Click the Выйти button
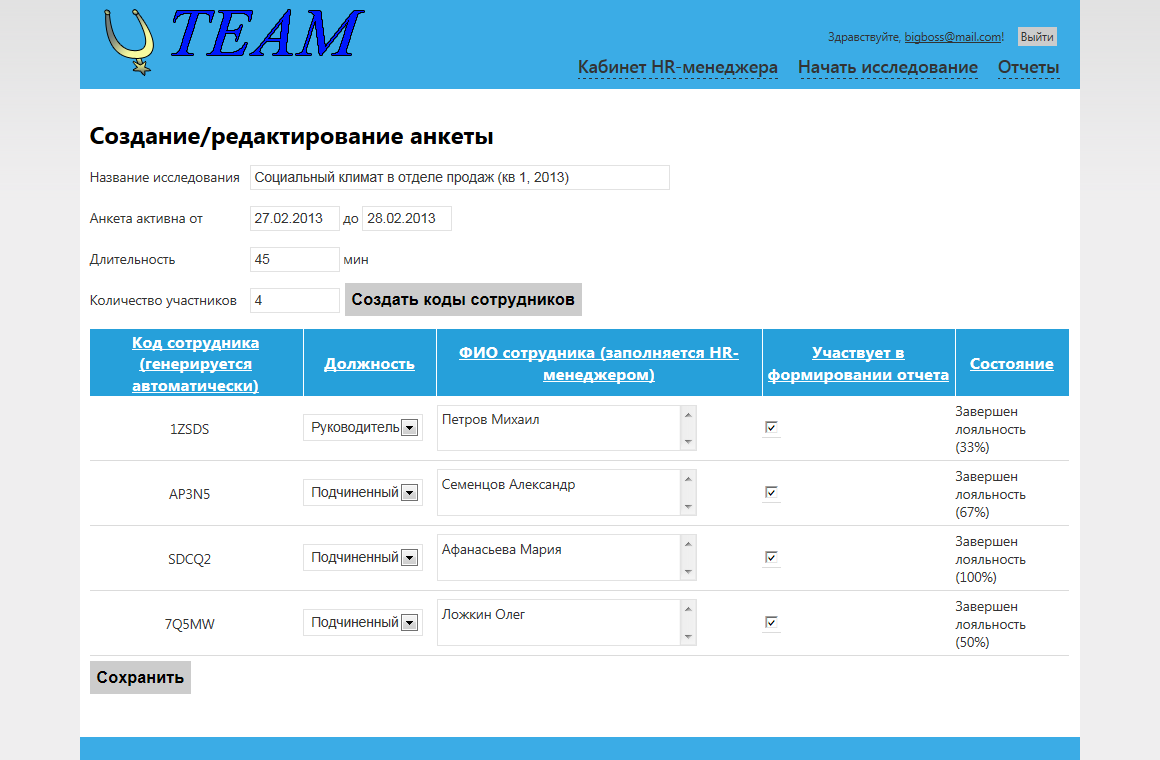Viewport: 1160px width, 760px height. (1037, 35)
